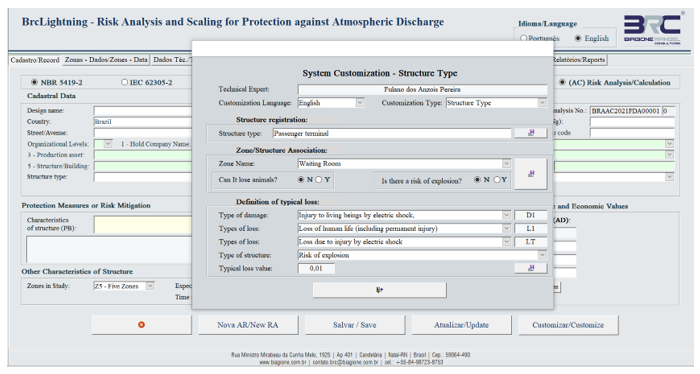This screenshot has height=374, width=700.
Task: Click the Typical loss value field
Action: [x=316, y=268]
